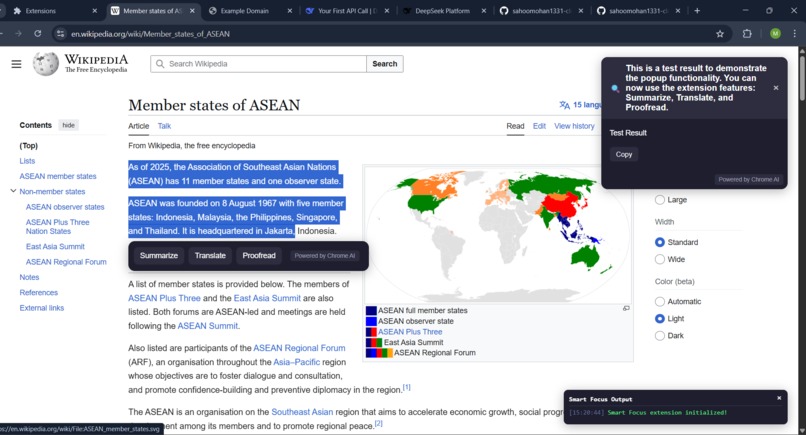Jump to References in Contents
The width and height of the screenshot is (806, 435).
click(x=39, y=293)
